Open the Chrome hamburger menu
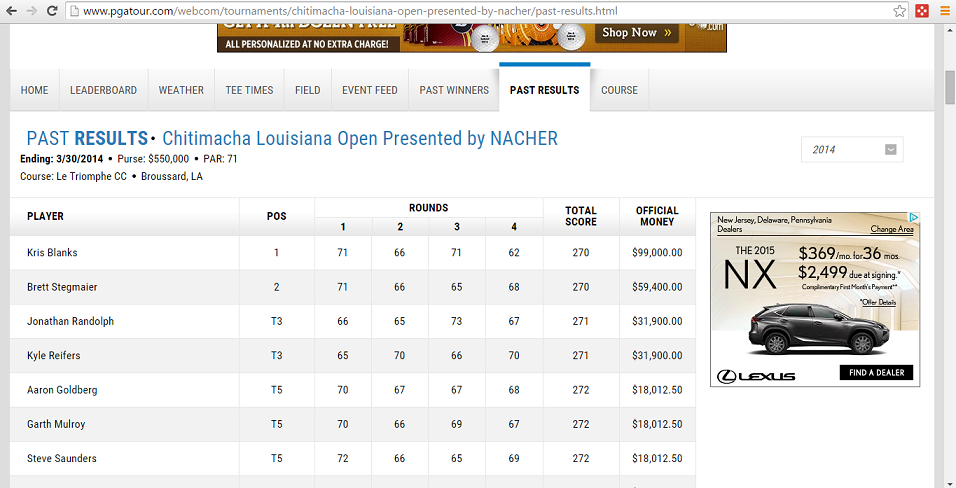The height and width of the screenshot is (488, 956). pos(944,11)
